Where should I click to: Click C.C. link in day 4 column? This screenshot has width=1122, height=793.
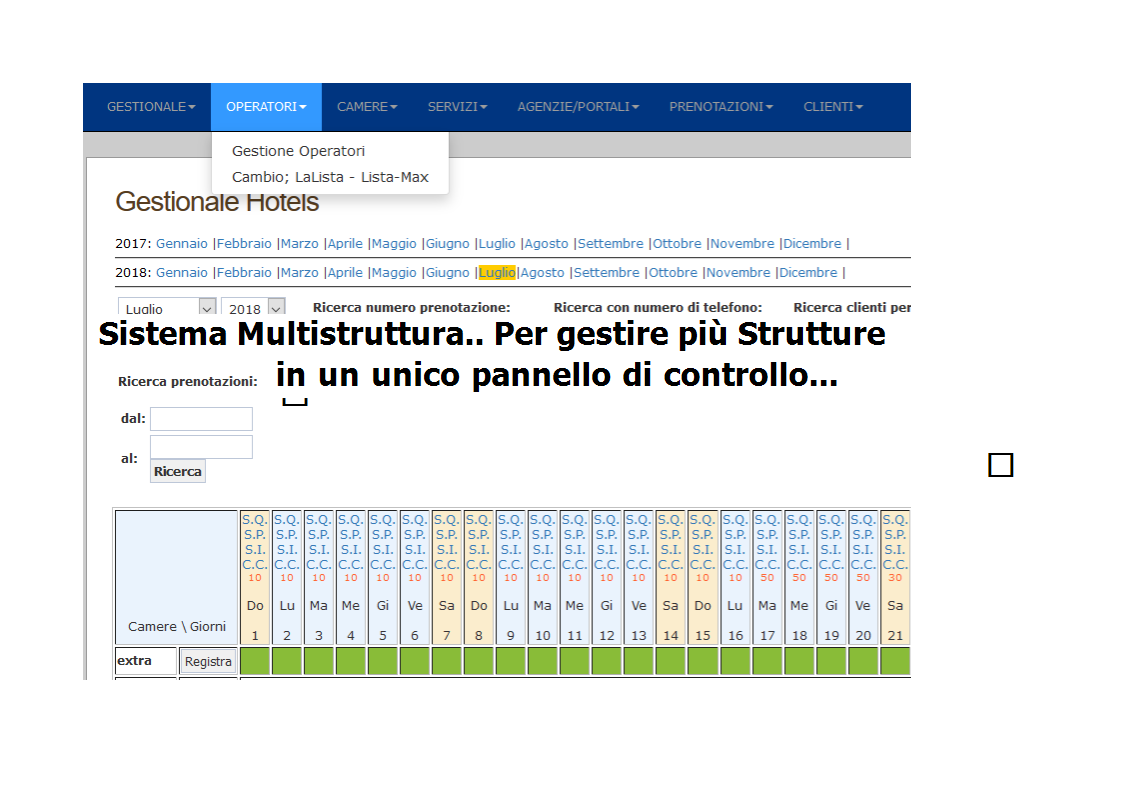tap(351, 565)
